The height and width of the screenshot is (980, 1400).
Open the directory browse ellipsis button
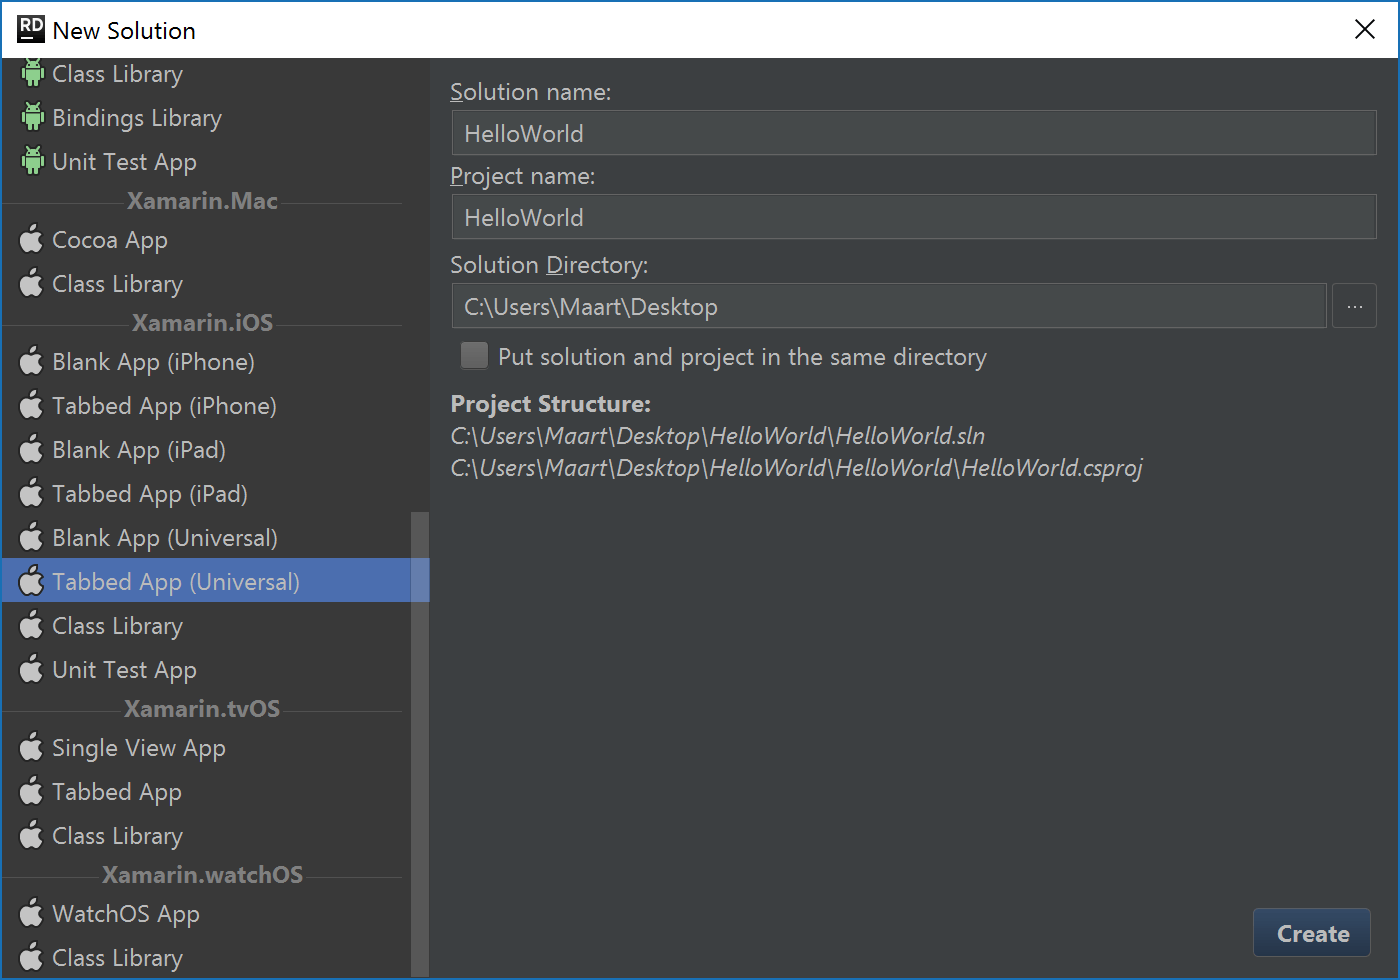point(1354,306)
